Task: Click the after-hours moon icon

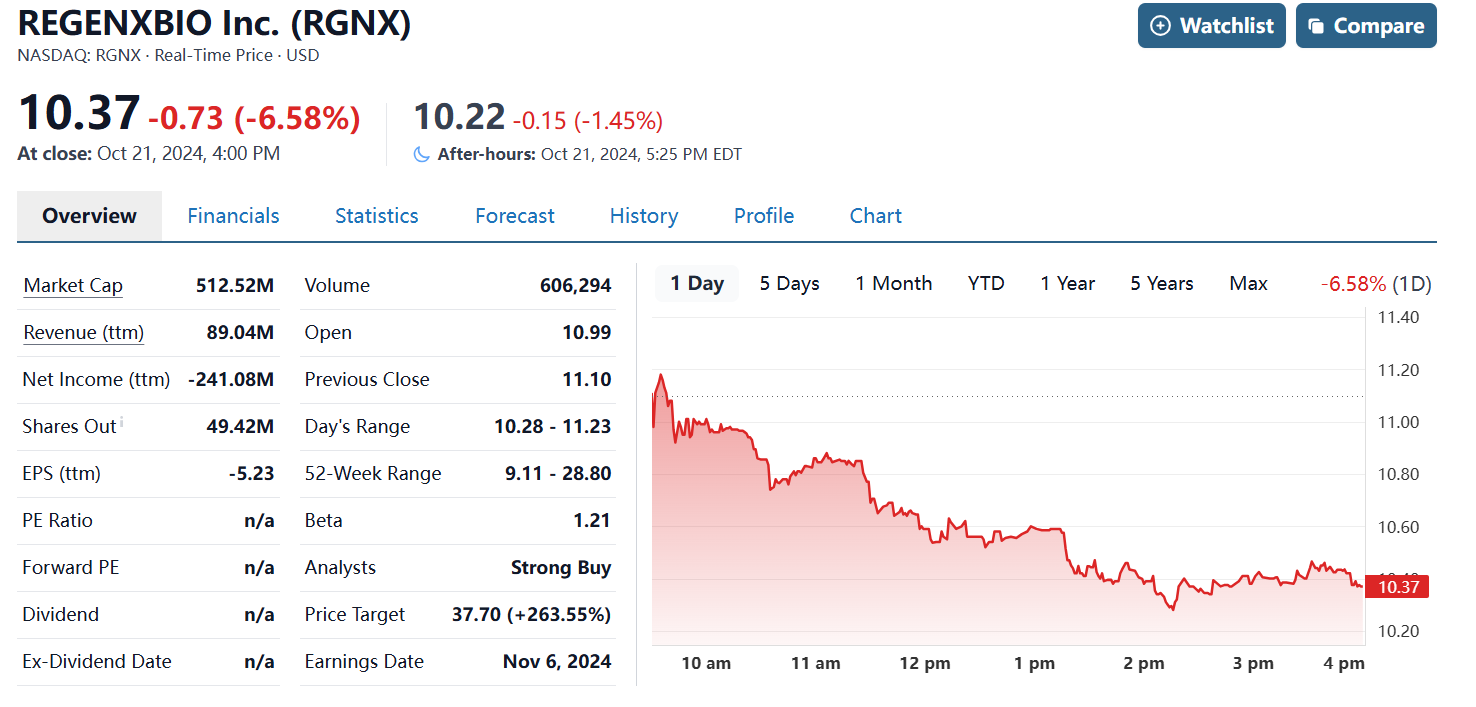Action: point(421,154)
